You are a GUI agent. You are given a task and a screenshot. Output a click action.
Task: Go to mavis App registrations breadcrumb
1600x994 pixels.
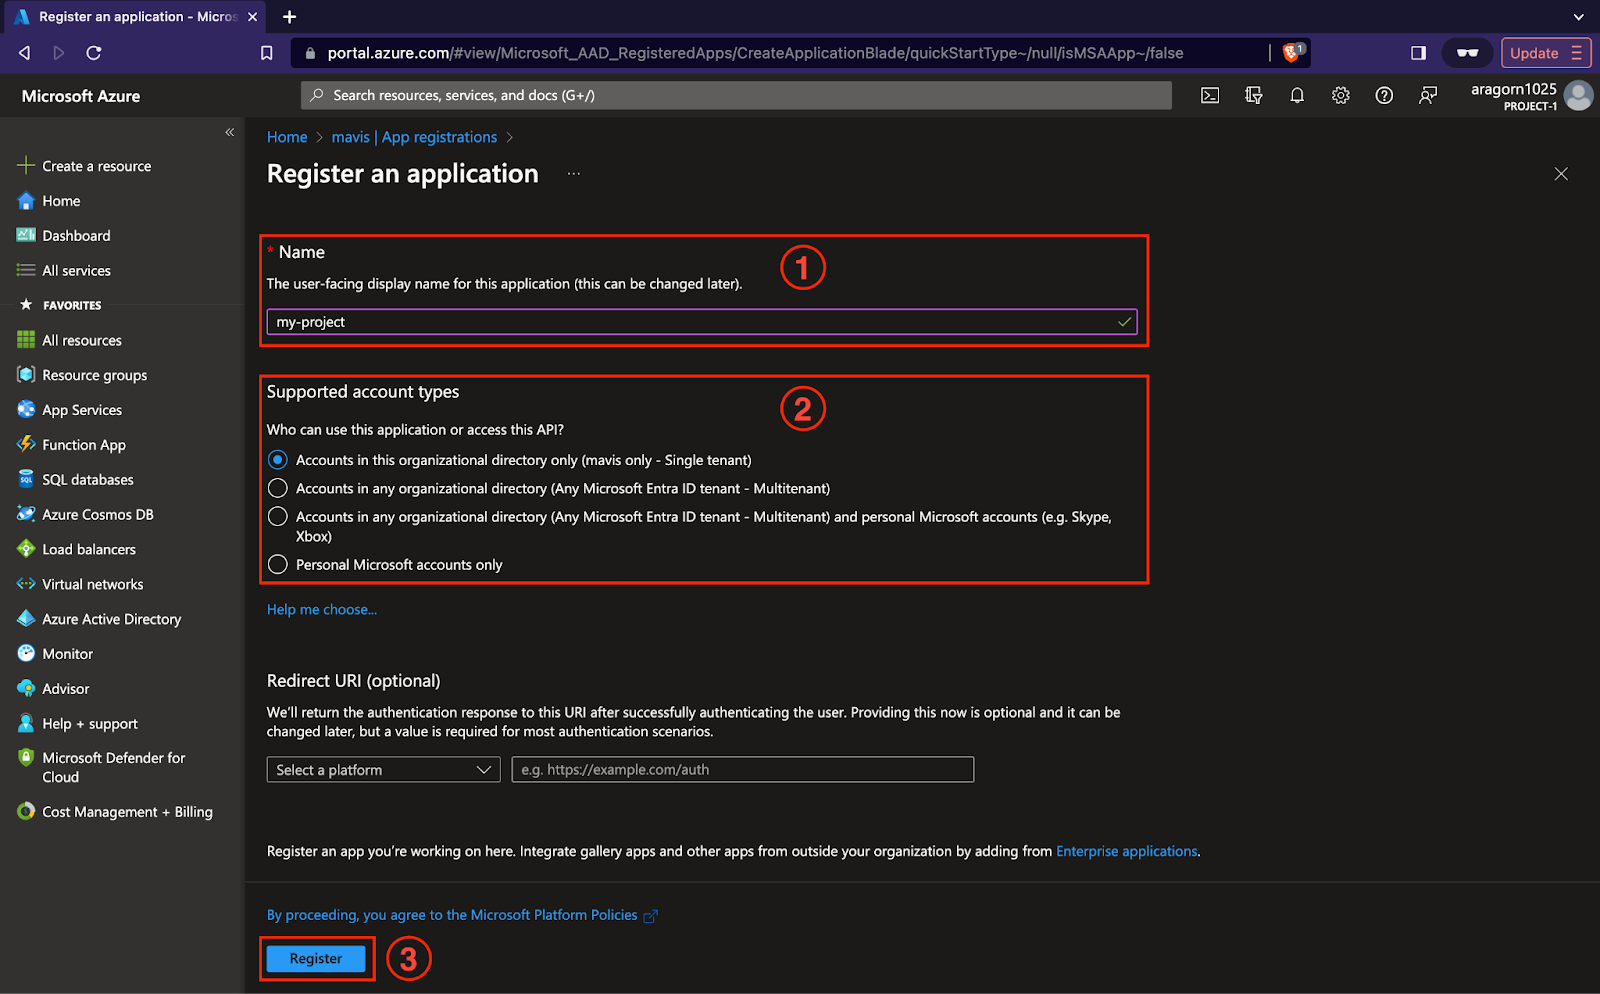[x=414, y=137]
